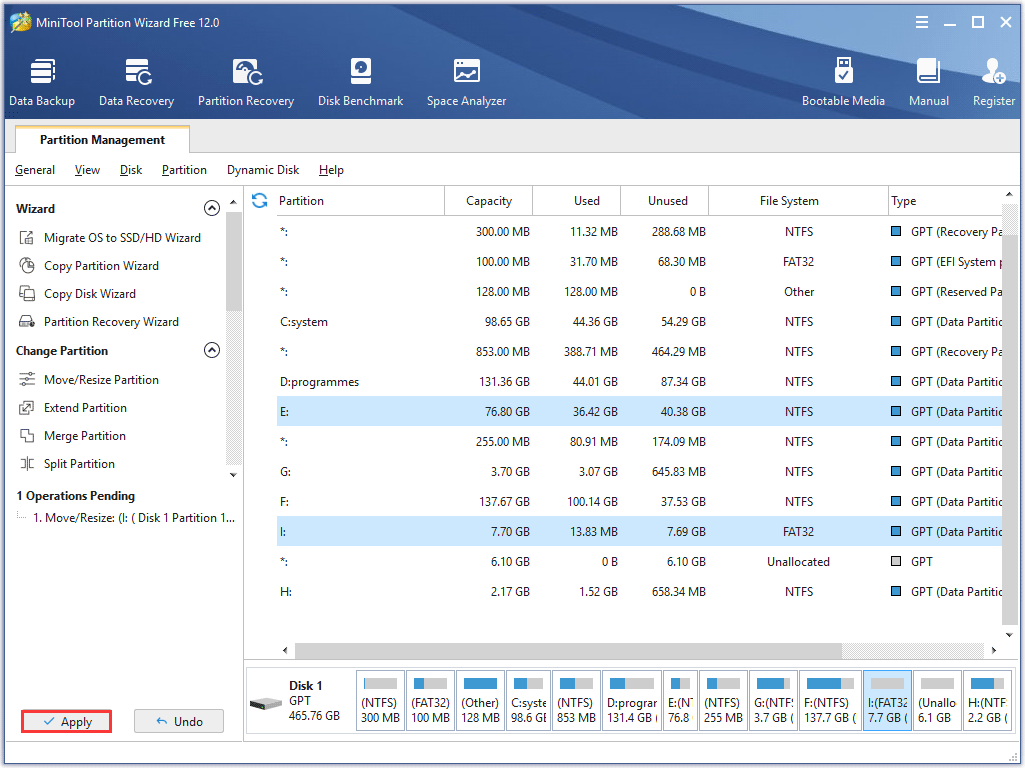This screenshot has height=768, width=1025.
Task: Select Disk 1 drive icon in disk map
Action: 266,703
